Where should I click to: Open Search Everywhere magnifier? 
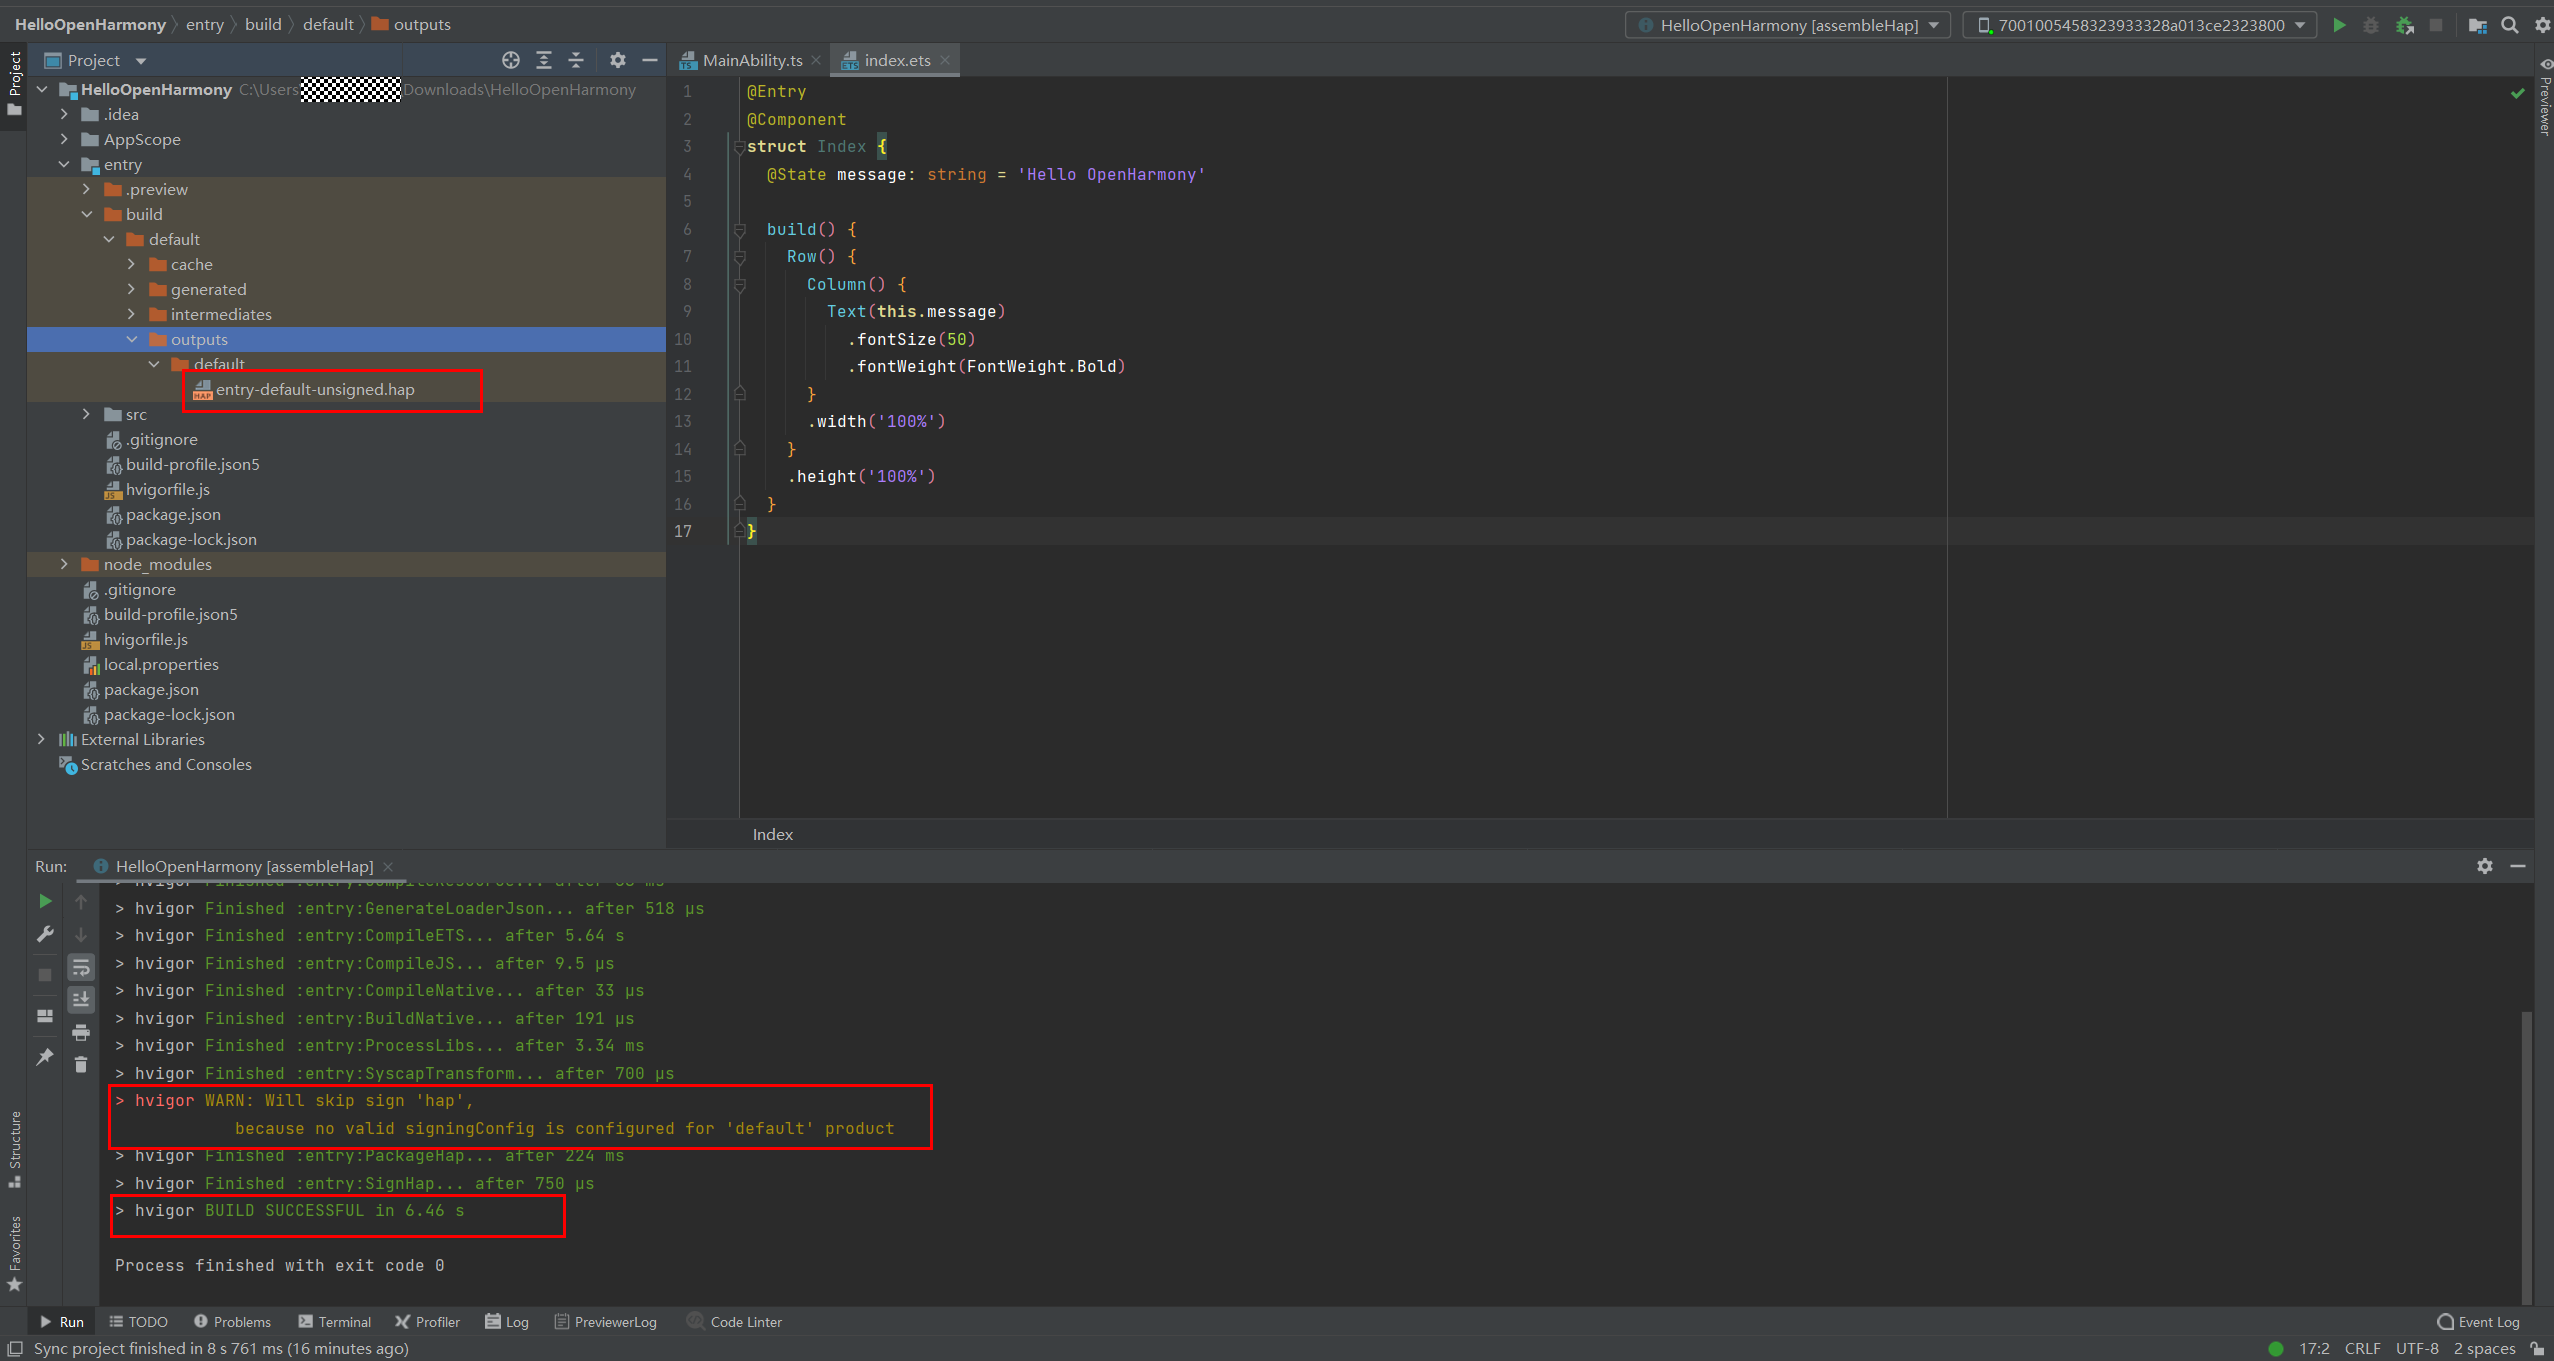point(2510,25)
